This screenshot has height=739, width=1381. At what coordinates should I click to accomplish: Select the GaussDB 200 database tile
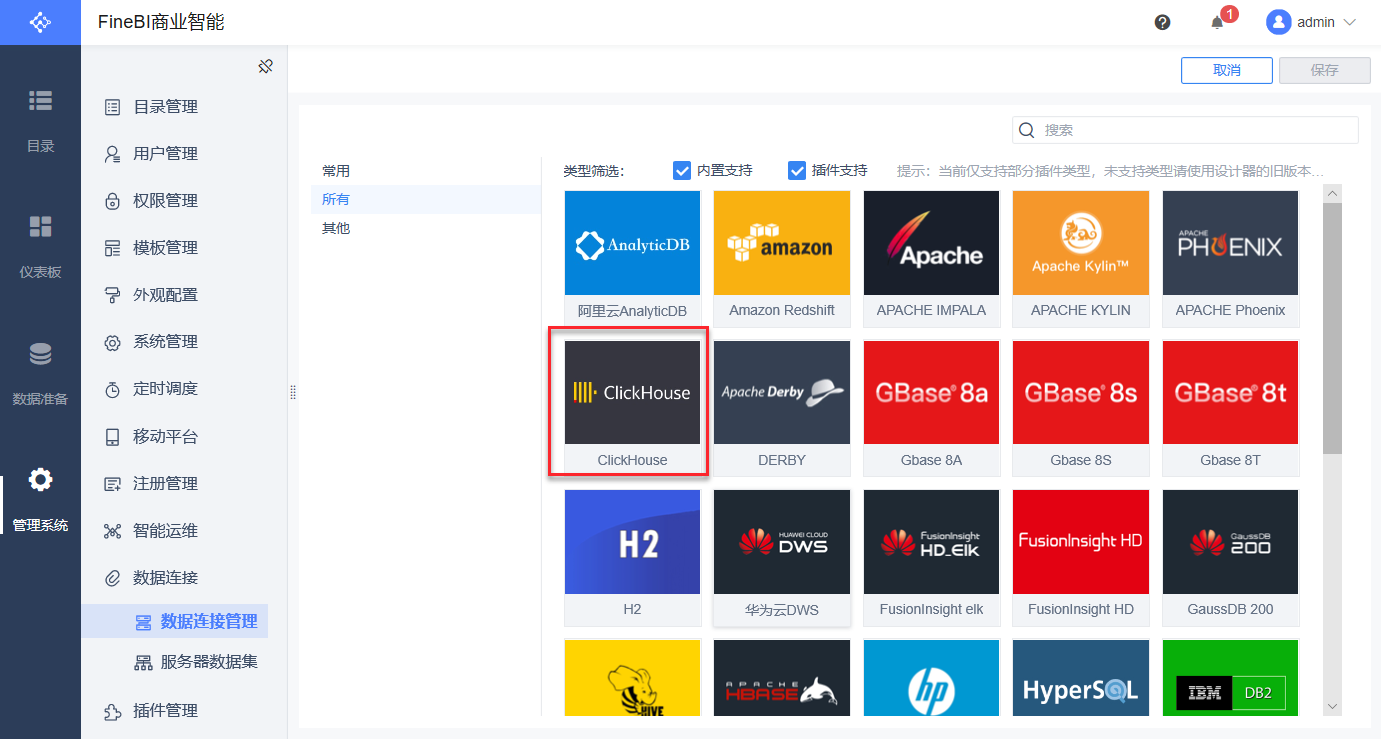pos(1230,557)
